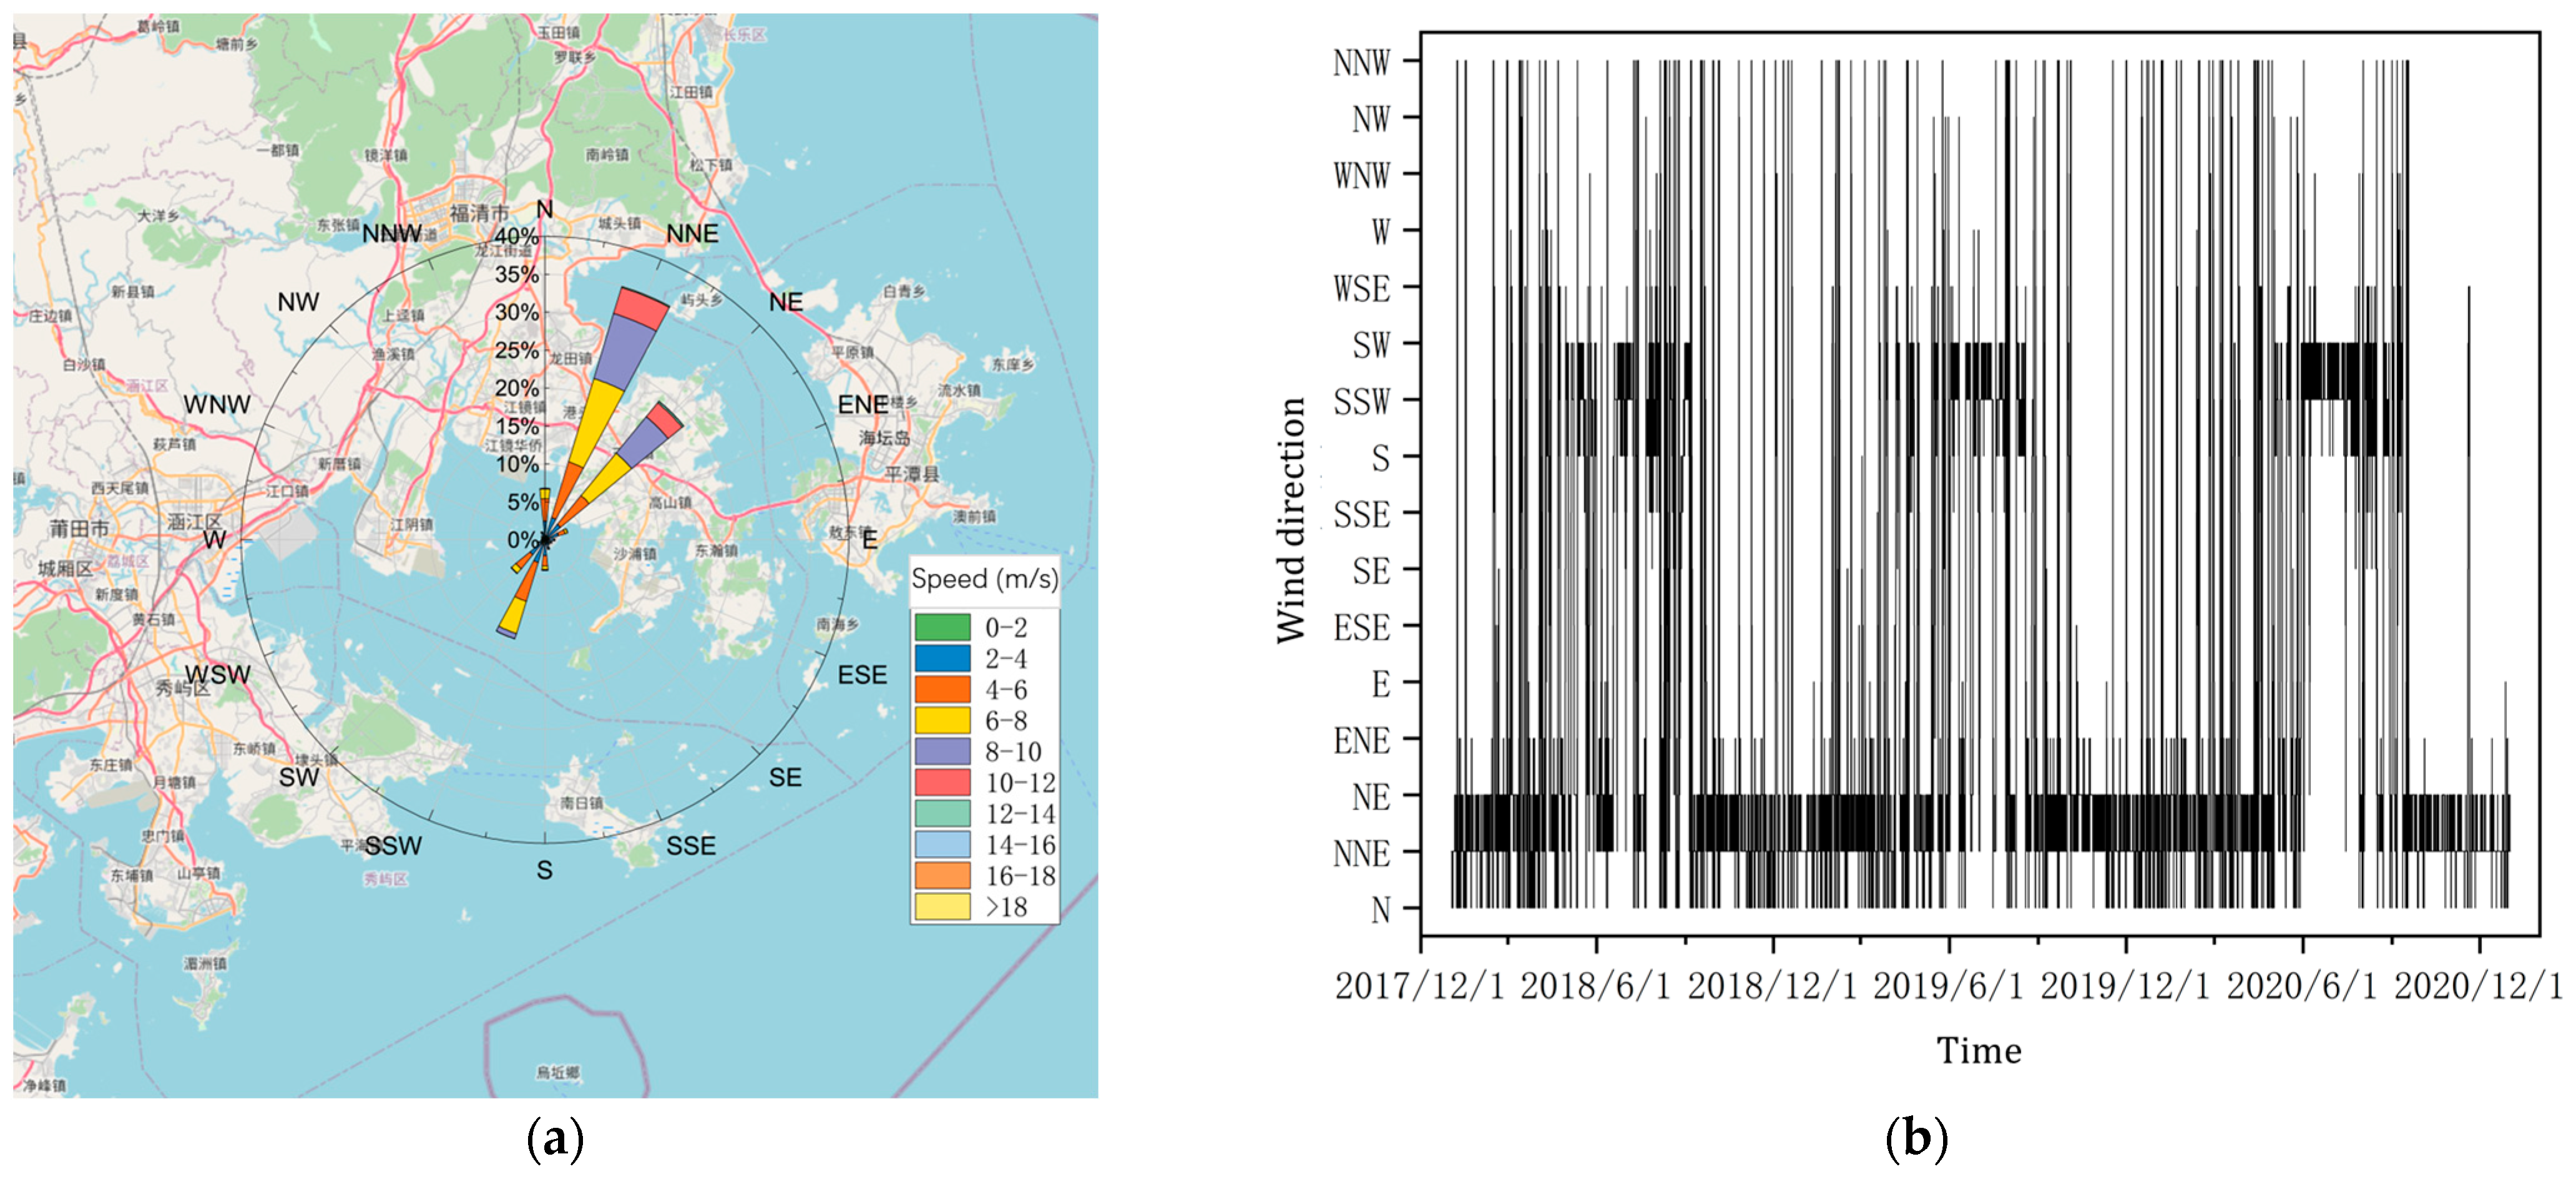Click the pale yellow >18 legend swatch

(x=942, y=906)
